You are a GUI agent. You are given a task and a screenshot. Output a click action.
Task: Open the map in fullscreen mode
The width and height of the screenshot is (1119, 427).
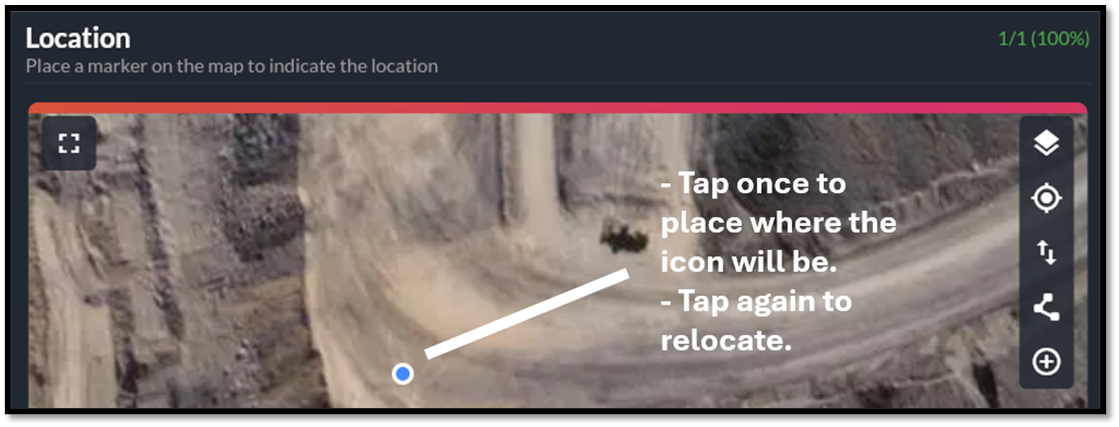coord(69,143)
